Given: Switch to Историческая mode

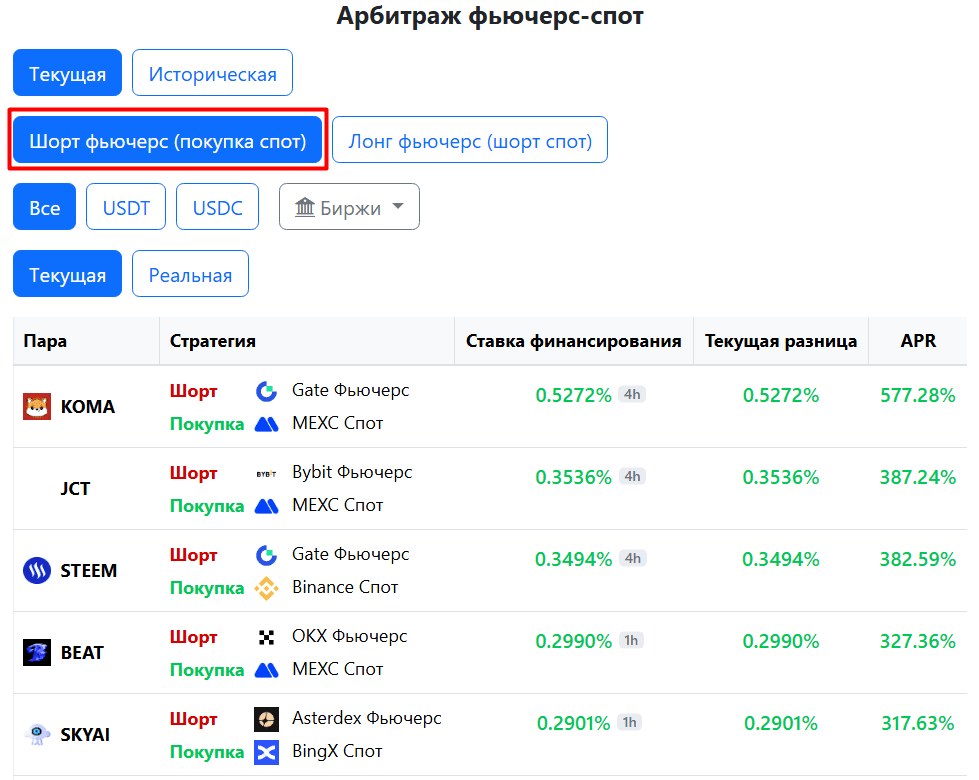Looking at the screenshot, I should click(212, 72).
